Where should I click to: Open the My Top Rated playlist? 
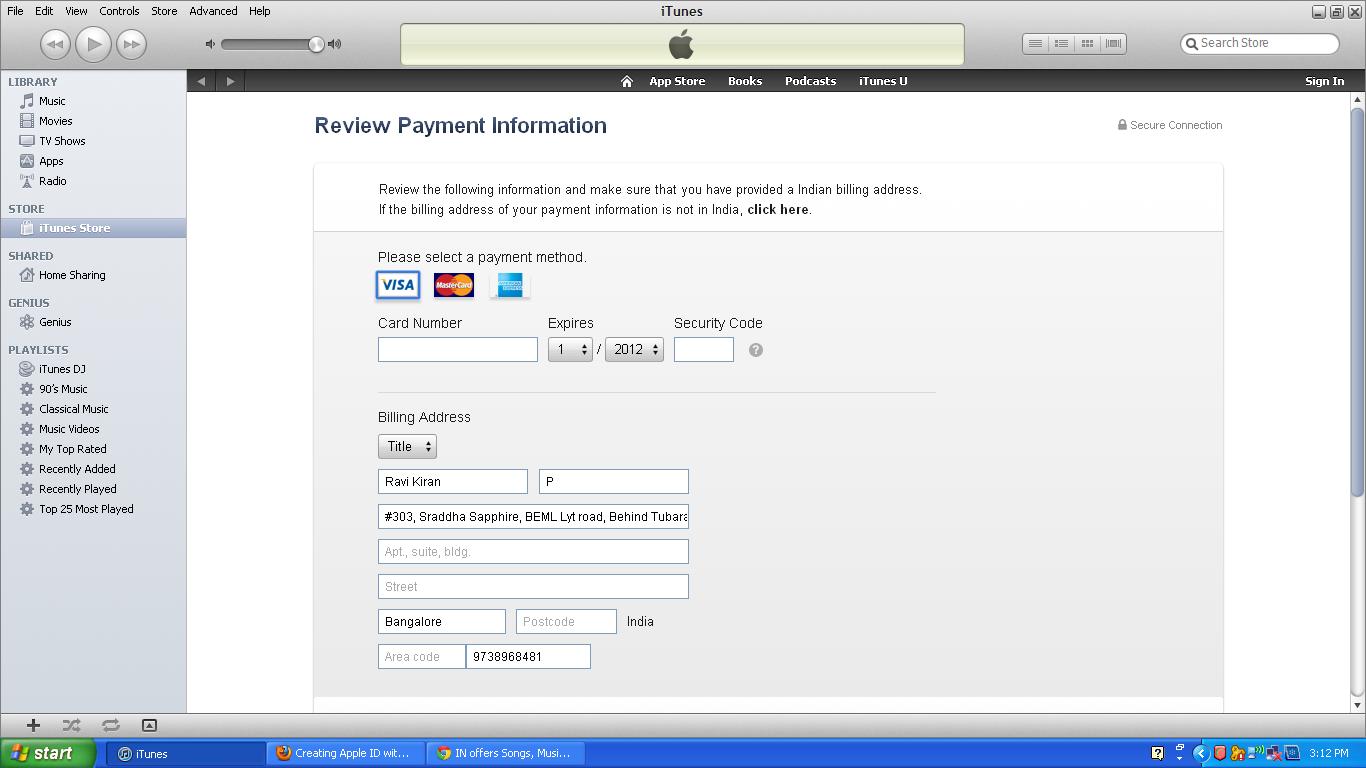tap(72, 449)
